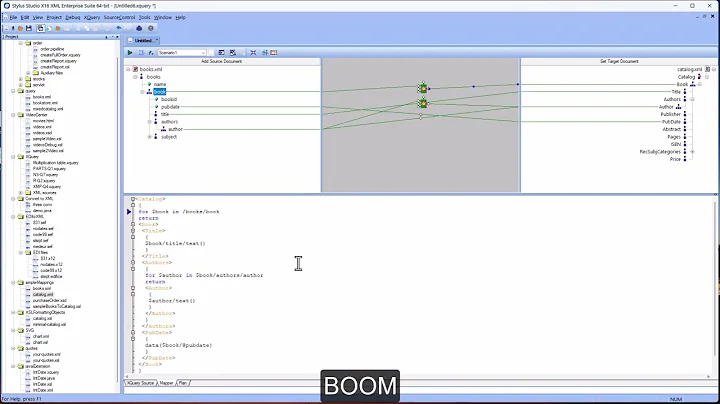Click the catalog.xml target document icon

coord(708,69)
